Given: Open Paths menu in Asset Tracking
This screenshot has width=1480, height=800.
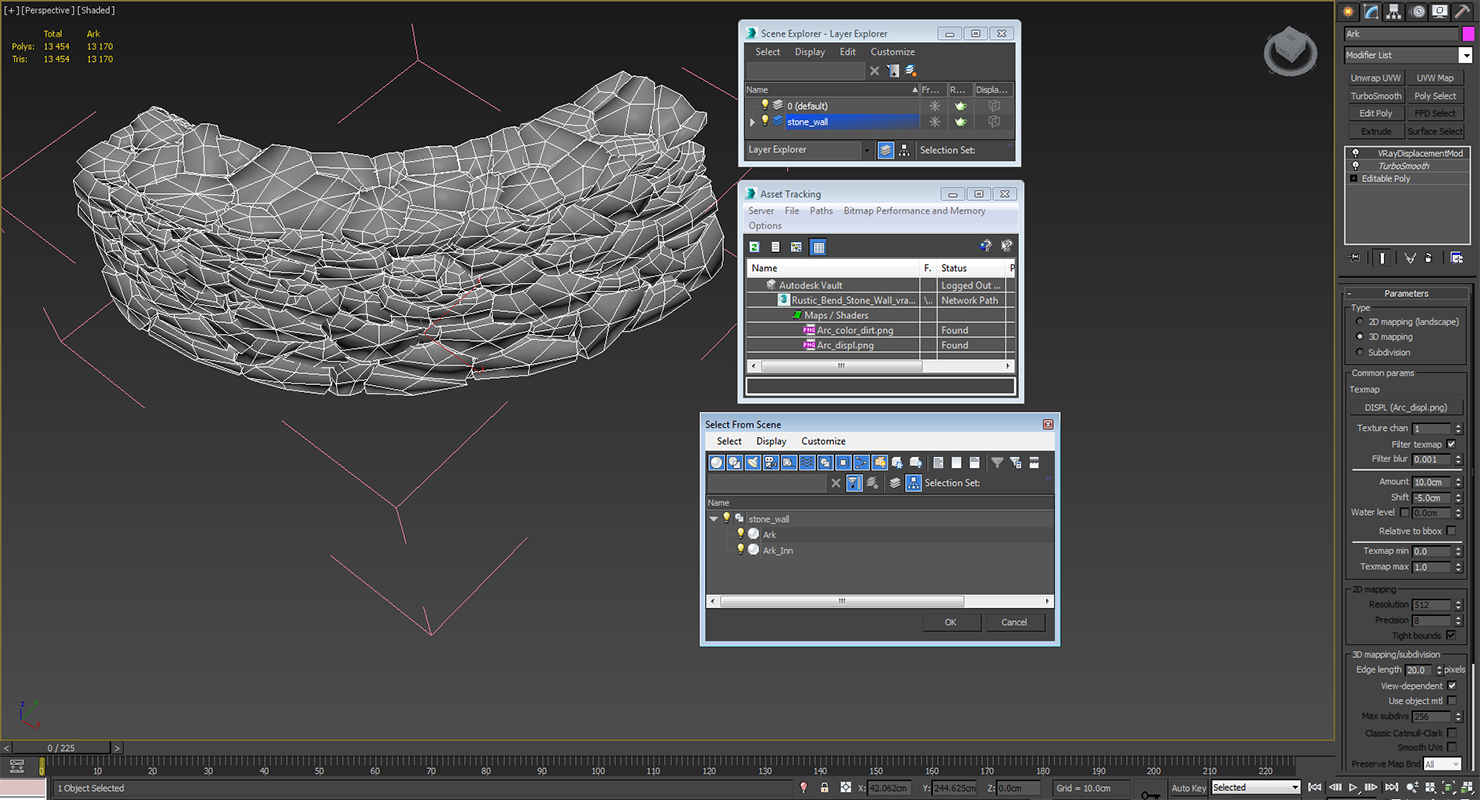Looking at the screenshot, I should click(x=821, y=211).
